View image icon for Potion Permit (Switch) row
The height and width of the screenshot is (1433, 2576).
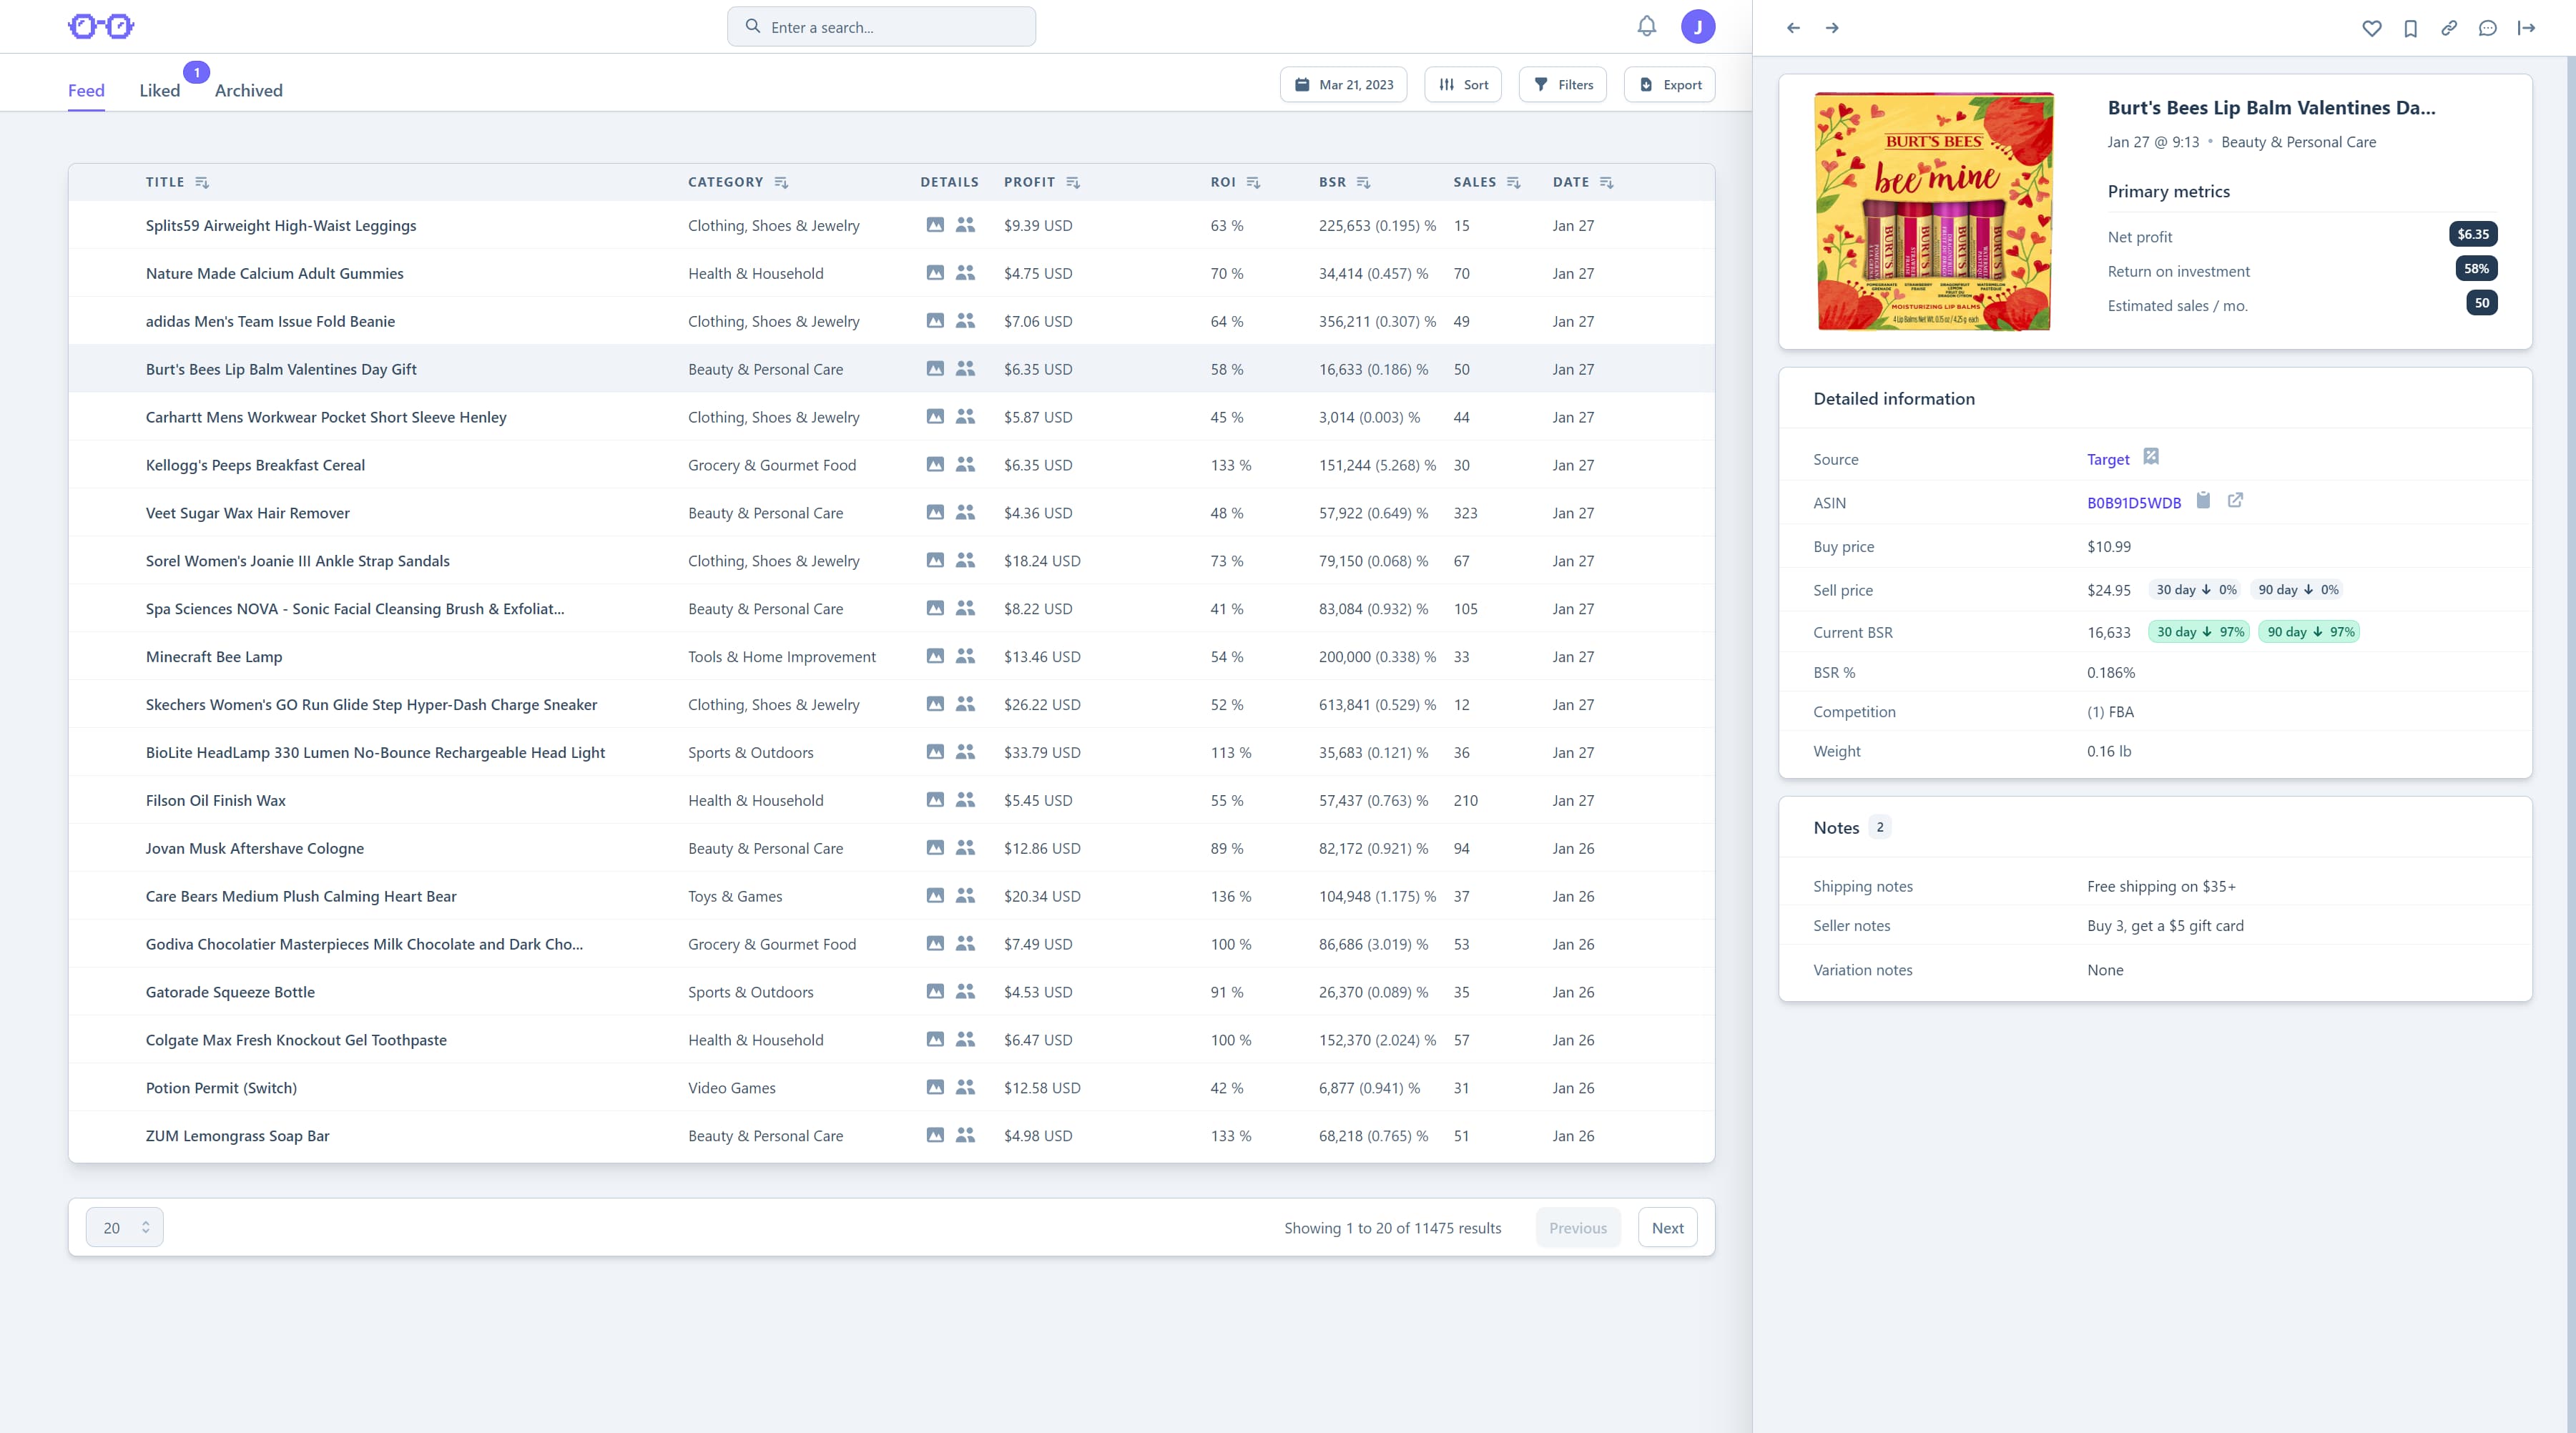935,1087
